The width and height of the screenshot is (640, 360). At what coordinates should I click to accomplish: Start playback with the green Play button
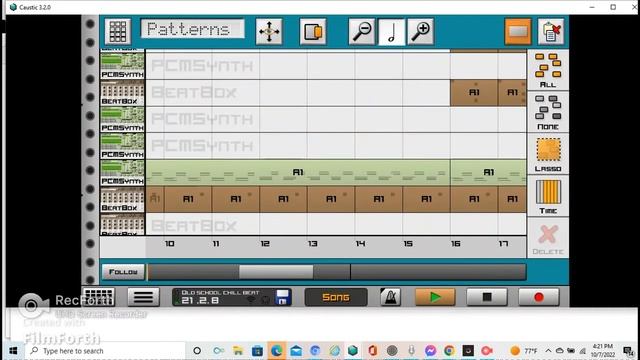435,297
